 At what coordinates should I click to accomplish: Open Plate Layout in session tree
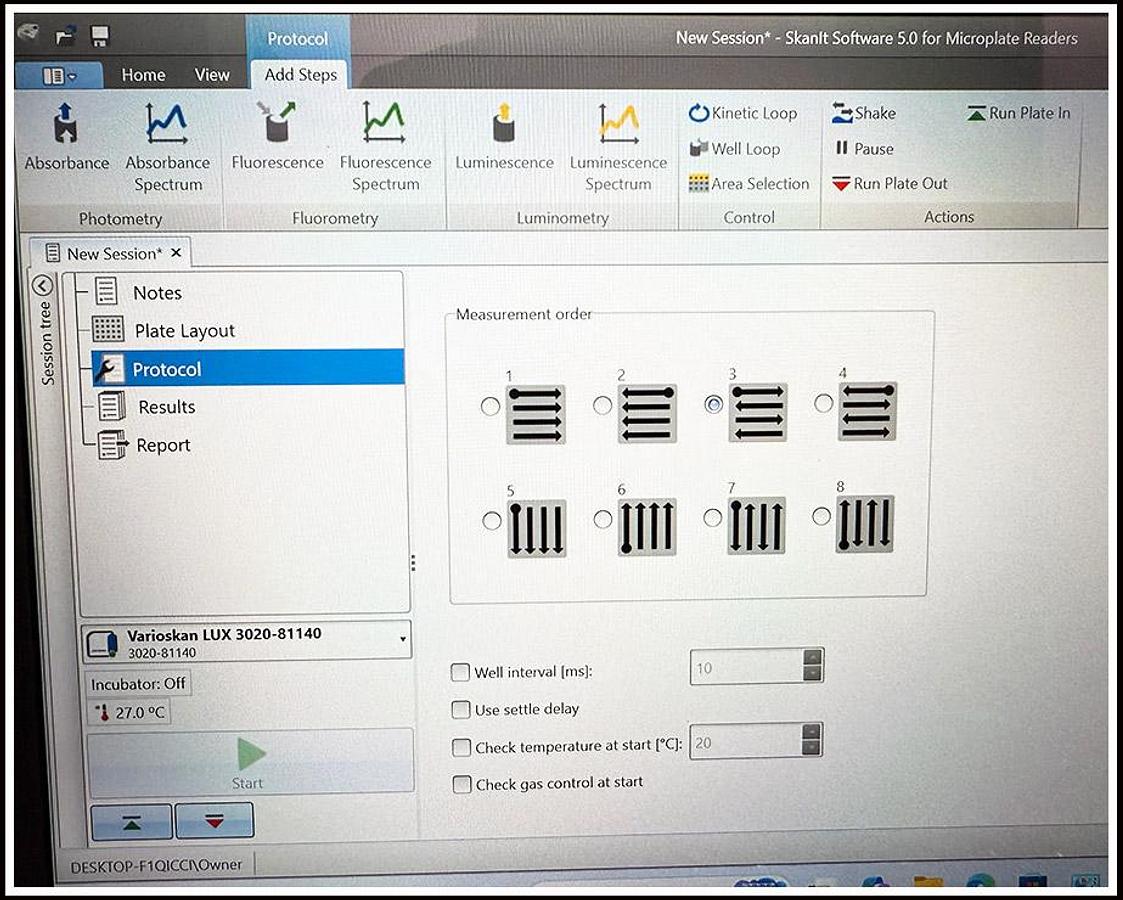(184, 331)
